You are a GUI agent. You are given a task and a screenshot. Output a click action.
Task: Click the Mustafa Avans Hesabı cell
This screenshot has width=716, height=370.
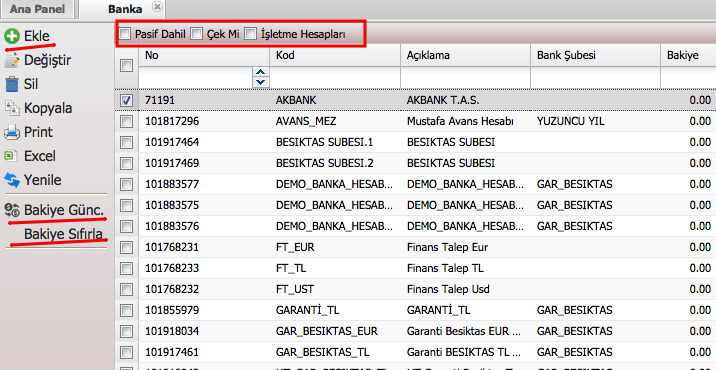click(x=460, y=122)
